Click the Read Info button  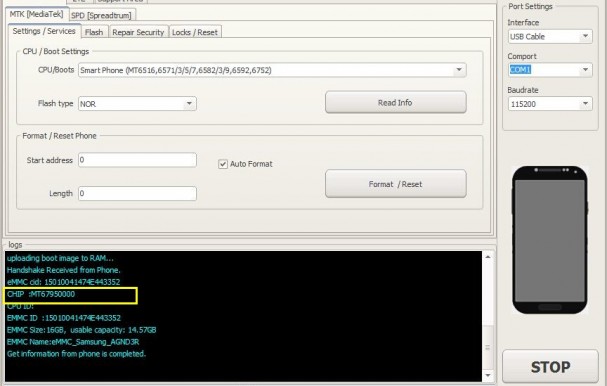(395, 103)
